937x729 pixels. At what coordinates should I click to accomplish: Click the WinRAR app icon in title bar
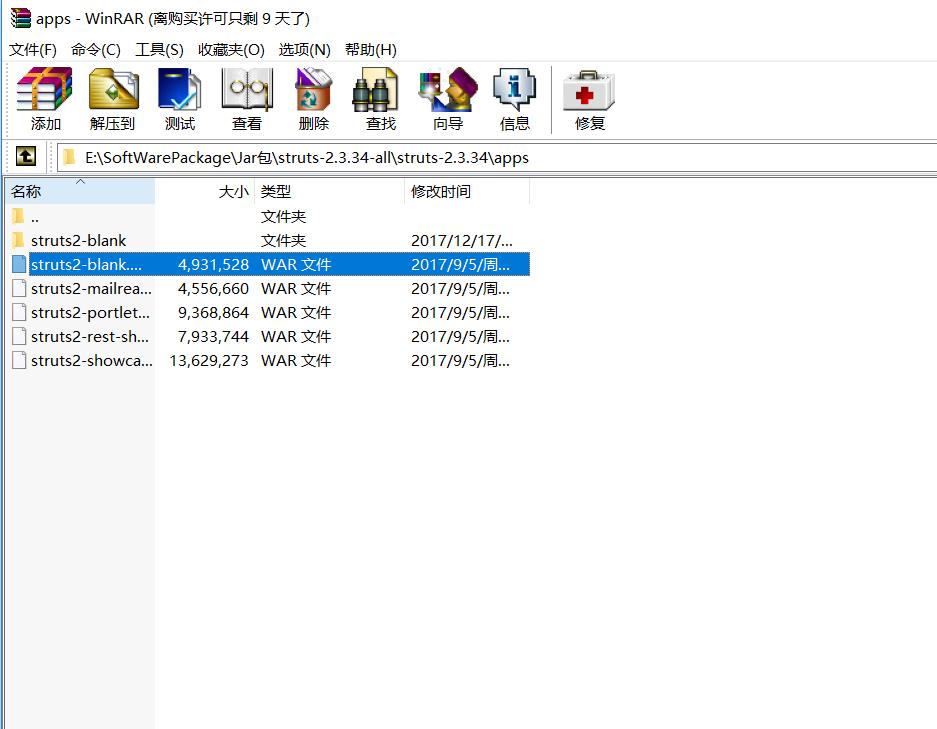pos(20,18)
